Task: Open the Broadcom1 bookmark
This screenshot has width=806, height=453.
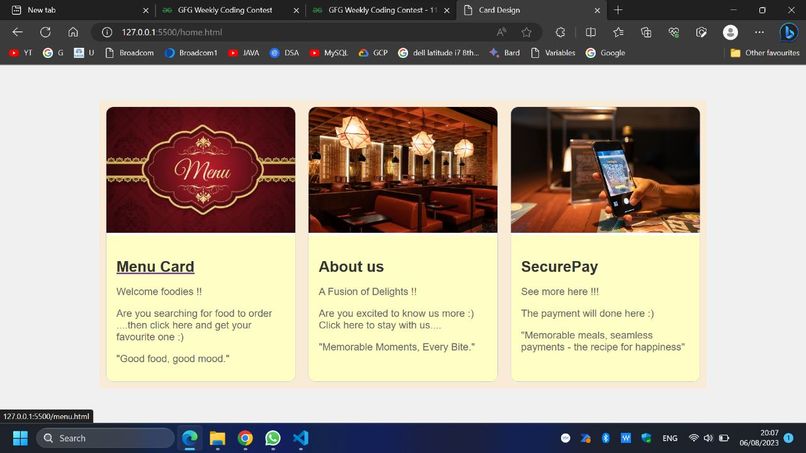Action: click(x=191, y=53)
